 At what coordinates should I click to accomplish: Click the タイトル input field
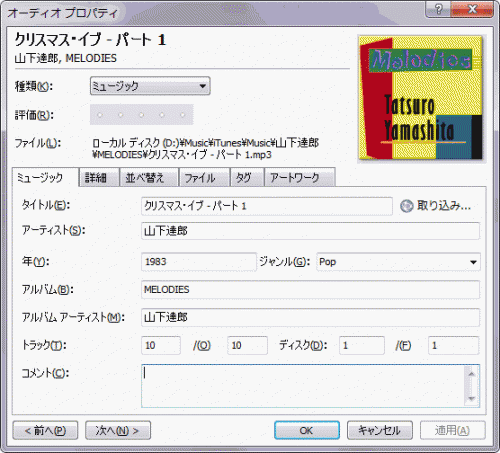coord(267,206)
